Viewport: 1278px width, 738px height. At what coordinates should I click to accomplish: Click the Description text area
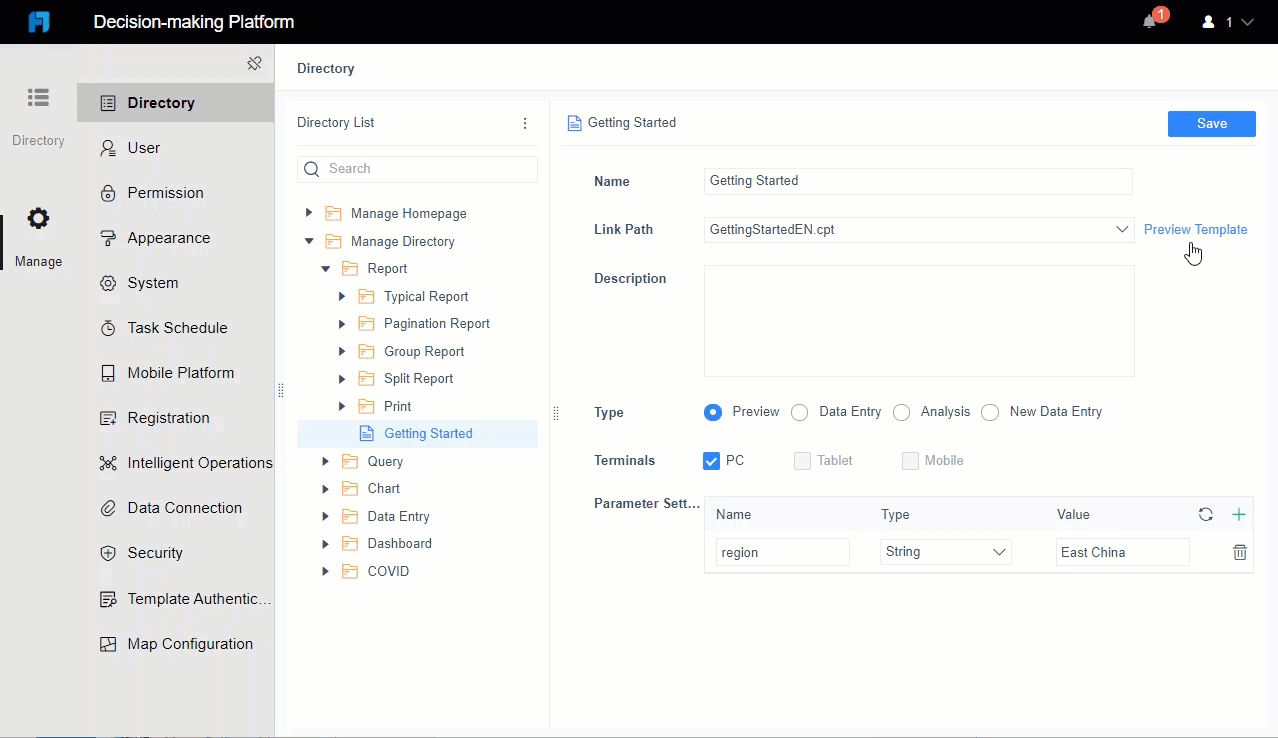(919, 321)
